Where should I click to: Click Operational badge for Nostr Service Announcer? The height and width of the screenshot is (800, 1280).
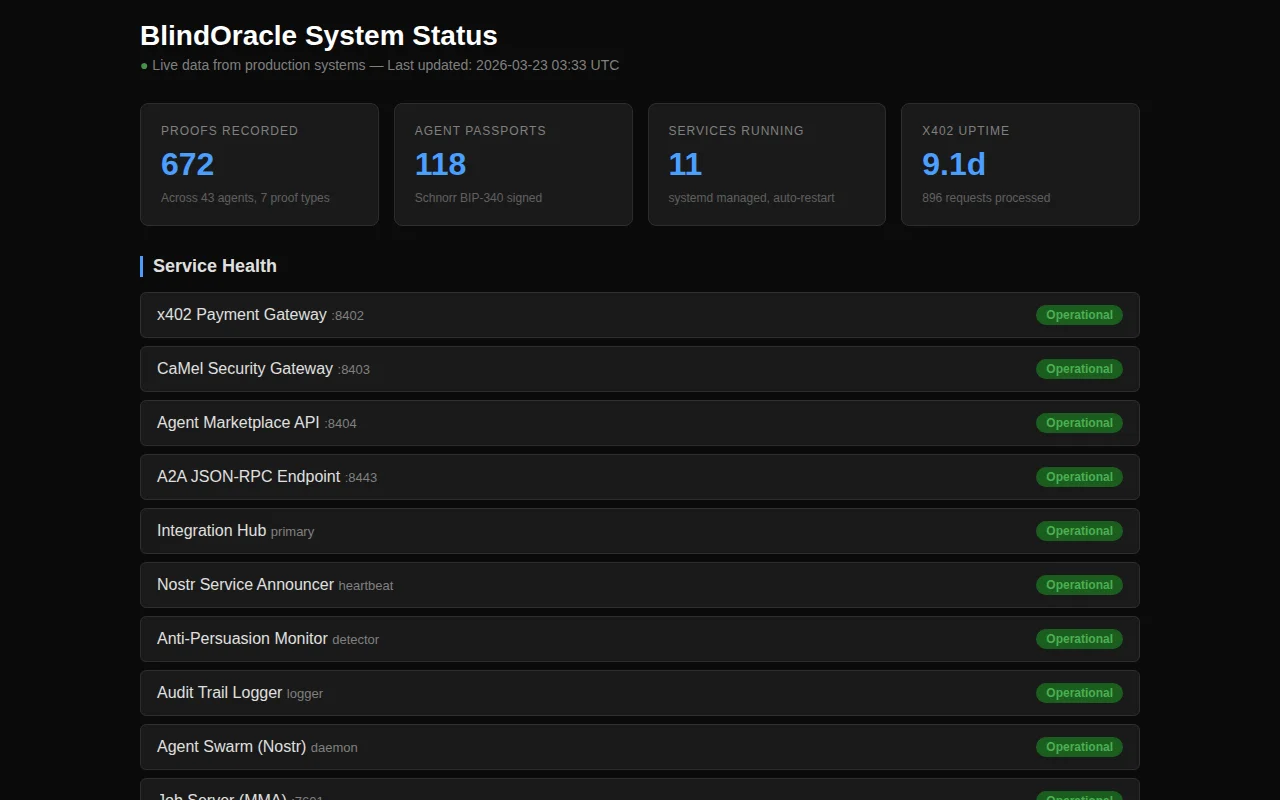point(1079,585)
